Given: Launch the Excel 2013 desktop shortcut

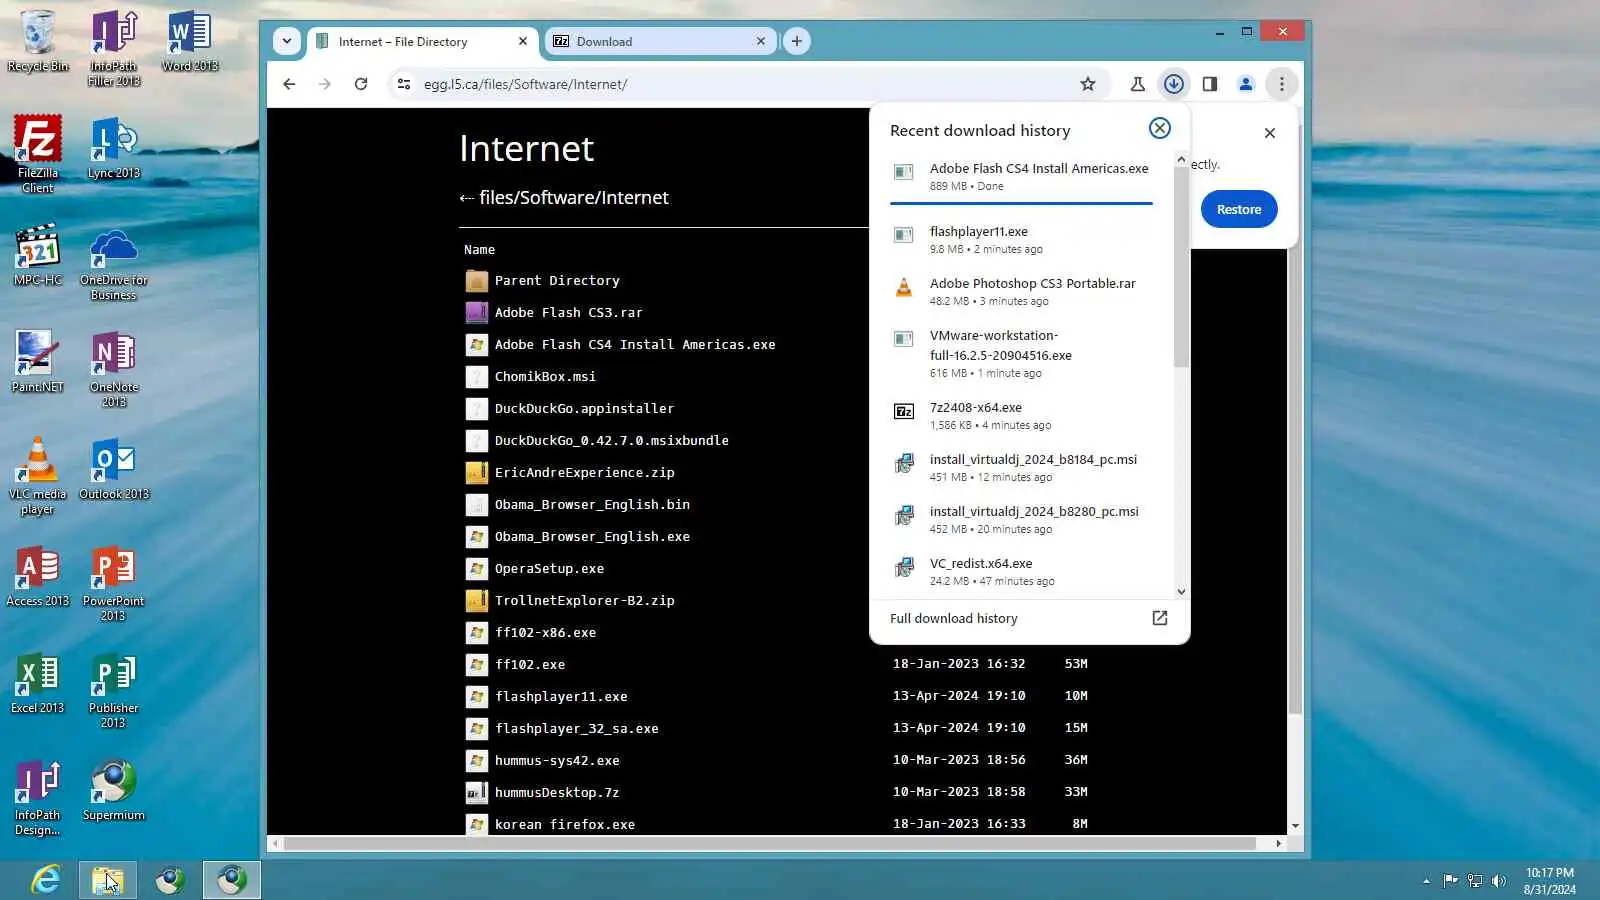Looking at the screenshot, I should click(x=38, y=683).
